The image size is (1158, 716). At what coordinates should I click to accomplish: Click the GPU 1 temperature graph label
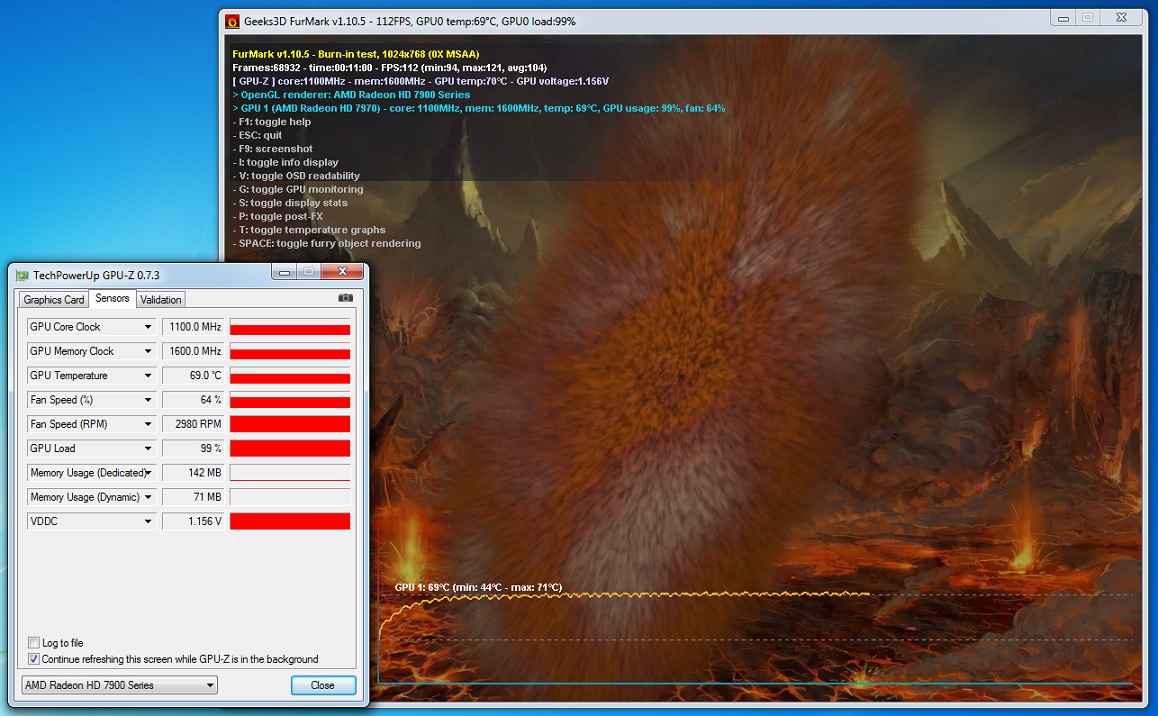pos(479,588)
